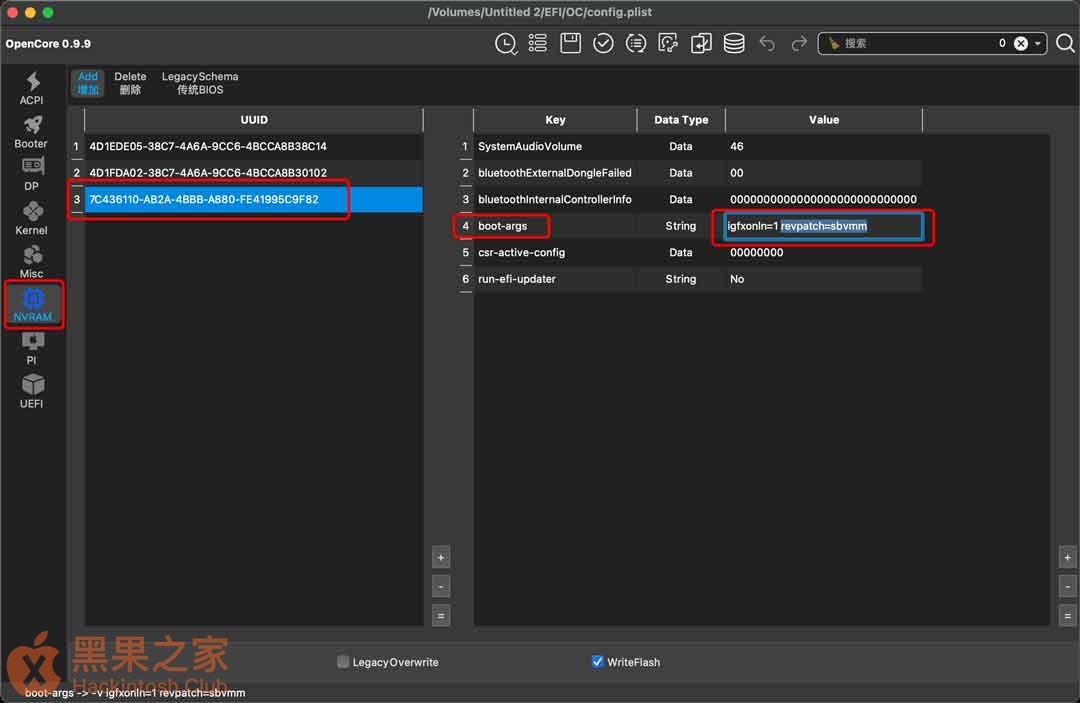Open the Kernel section
Image resolution: width=1080 pixels, height=703 pixels.
coord(32,218)
